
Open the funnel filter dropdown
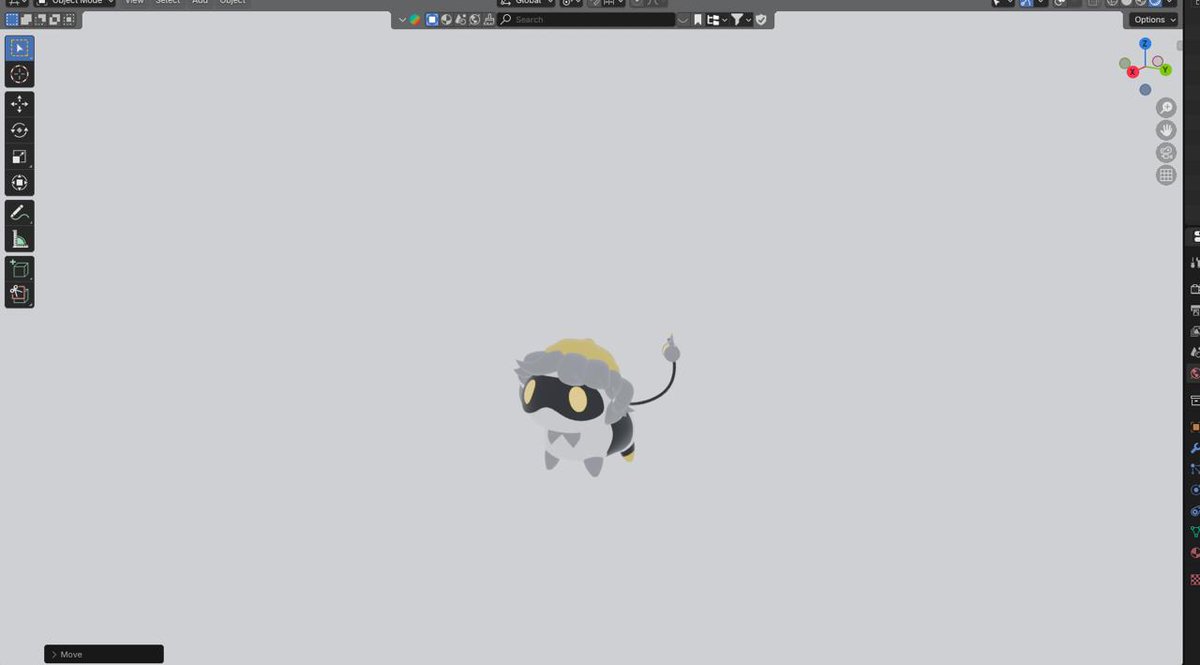(x=741, y=19)
